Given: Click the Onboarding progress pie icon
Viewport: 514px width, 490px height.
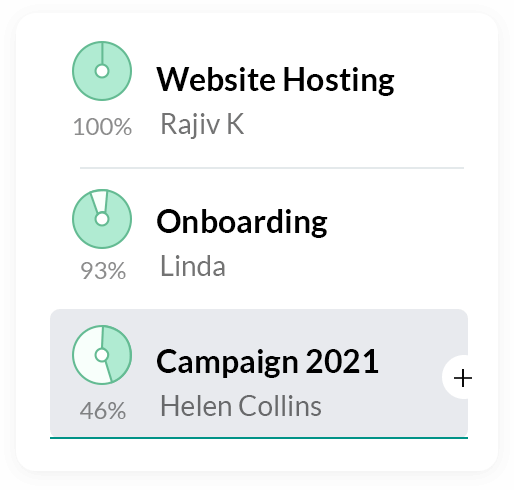Looking at the screenshot, I should [102, 219].
